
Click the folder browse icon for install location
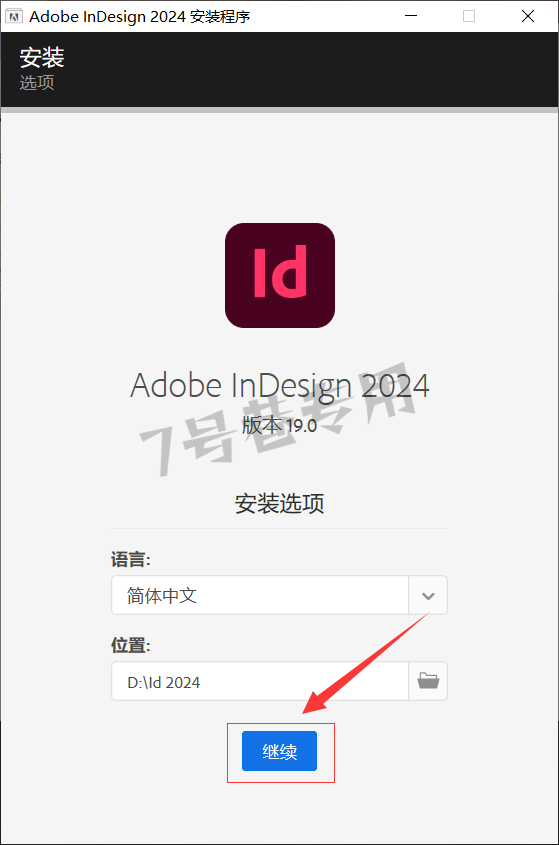coord(428,681)
